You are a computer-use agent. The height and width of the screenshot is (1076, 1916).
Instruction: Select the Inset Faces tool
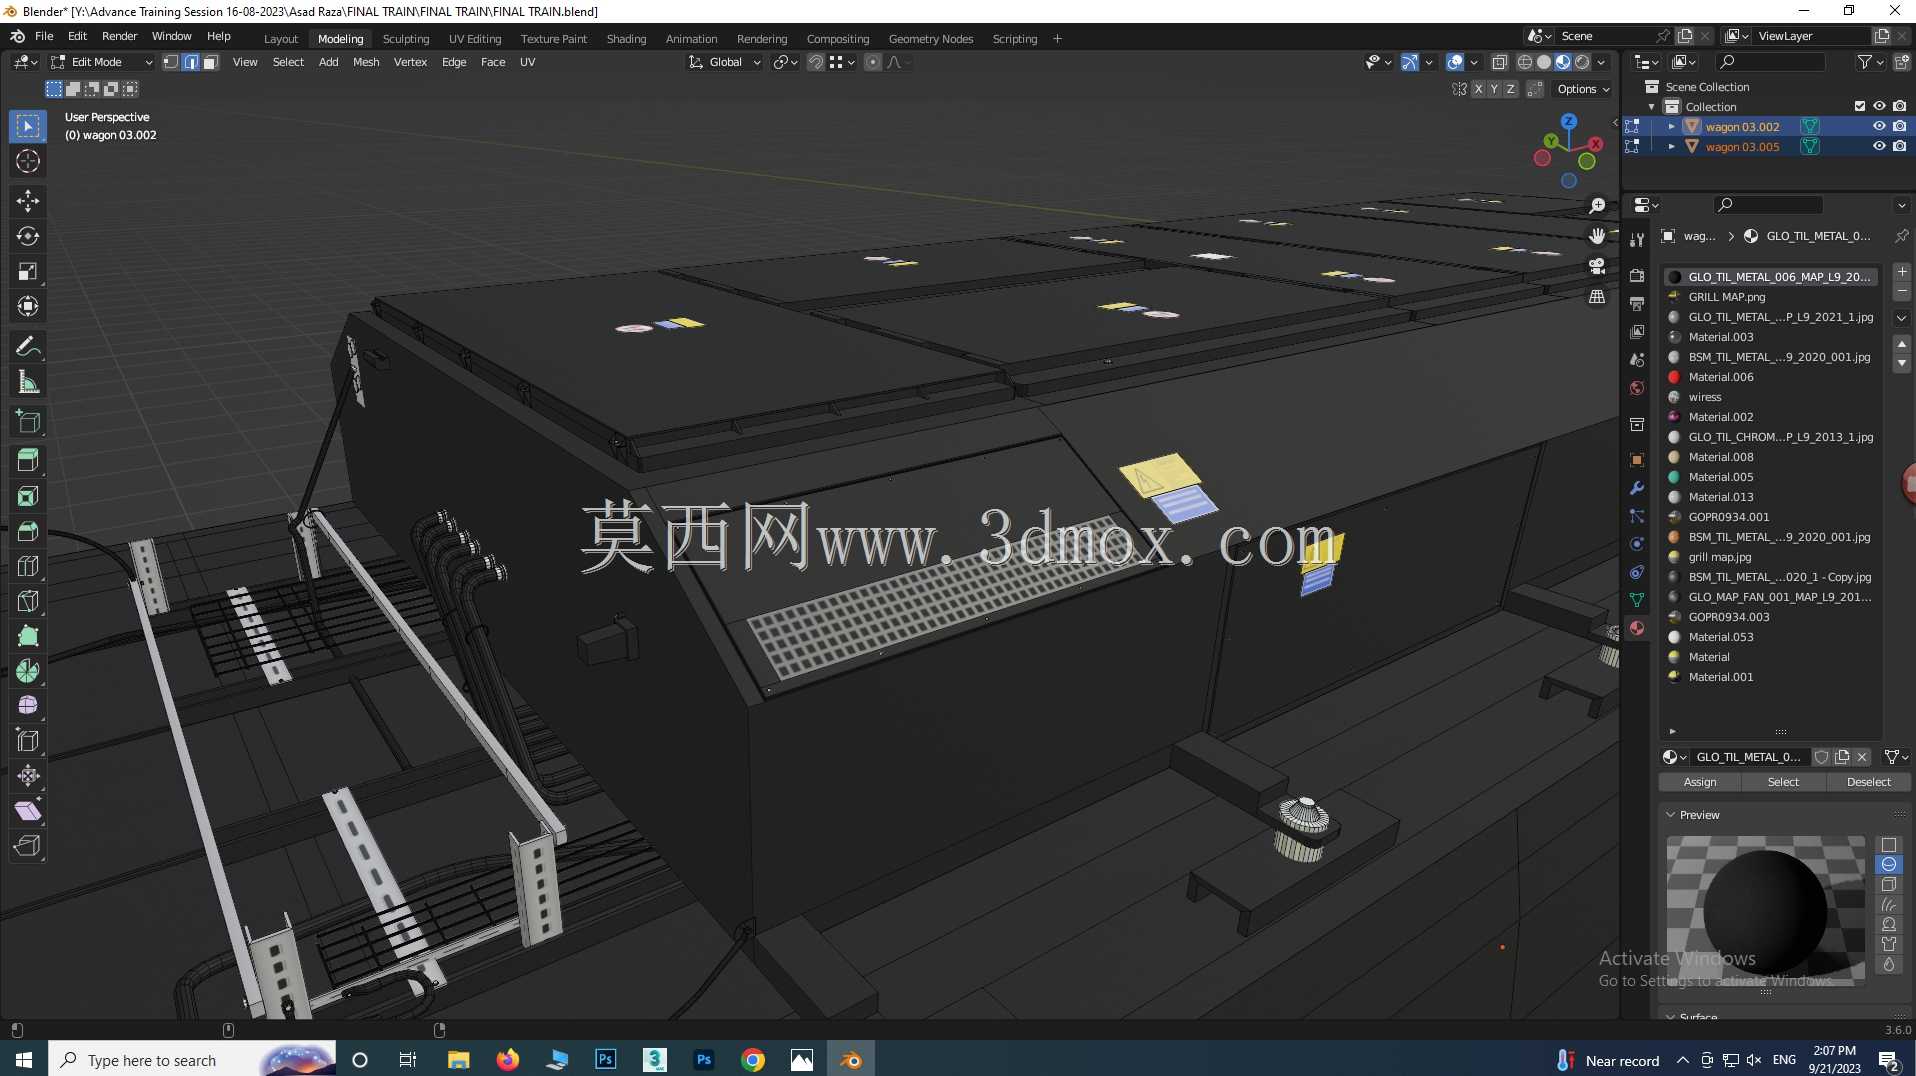point(28,496)
